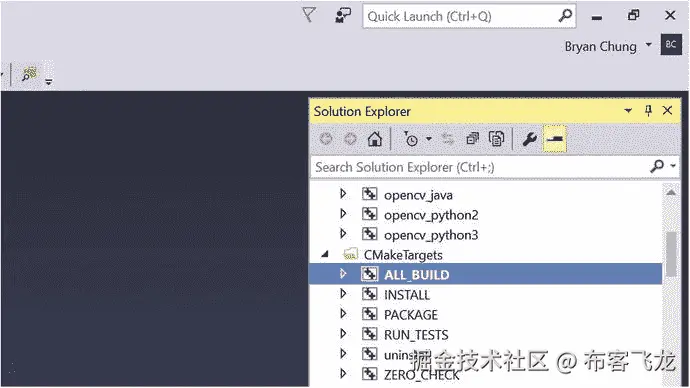
Task: Select the ALL_BUILD project
Action: (417, 275)
